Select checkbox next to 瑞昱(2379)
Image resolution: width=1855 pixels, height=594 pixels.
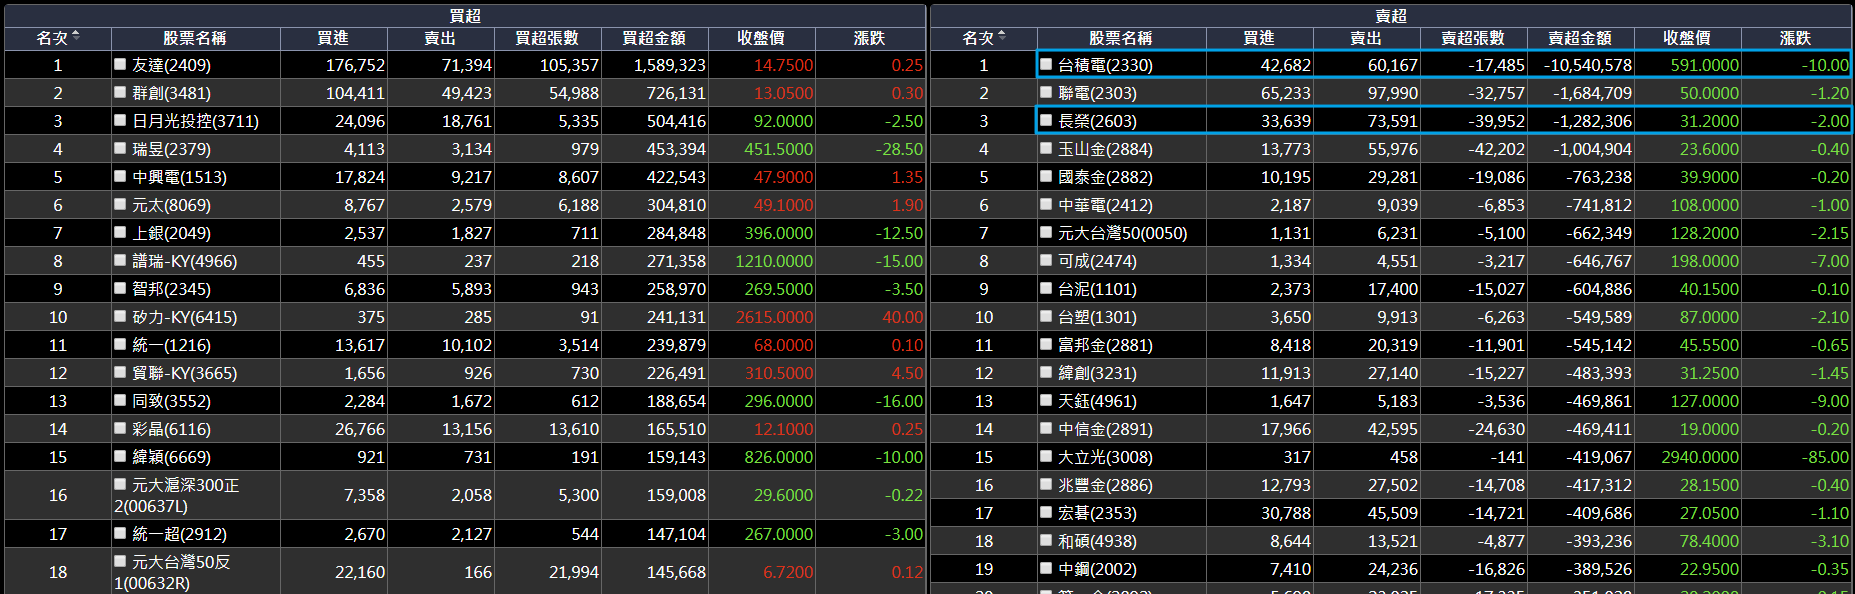120,148
